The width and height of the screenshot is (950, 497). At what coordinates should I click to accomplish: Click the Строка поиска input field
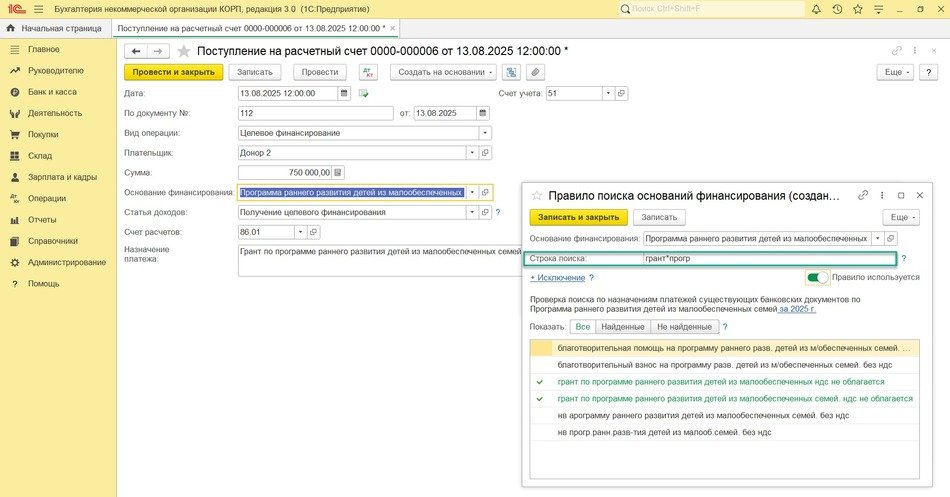pyautogui.click(x=768, y=259)
